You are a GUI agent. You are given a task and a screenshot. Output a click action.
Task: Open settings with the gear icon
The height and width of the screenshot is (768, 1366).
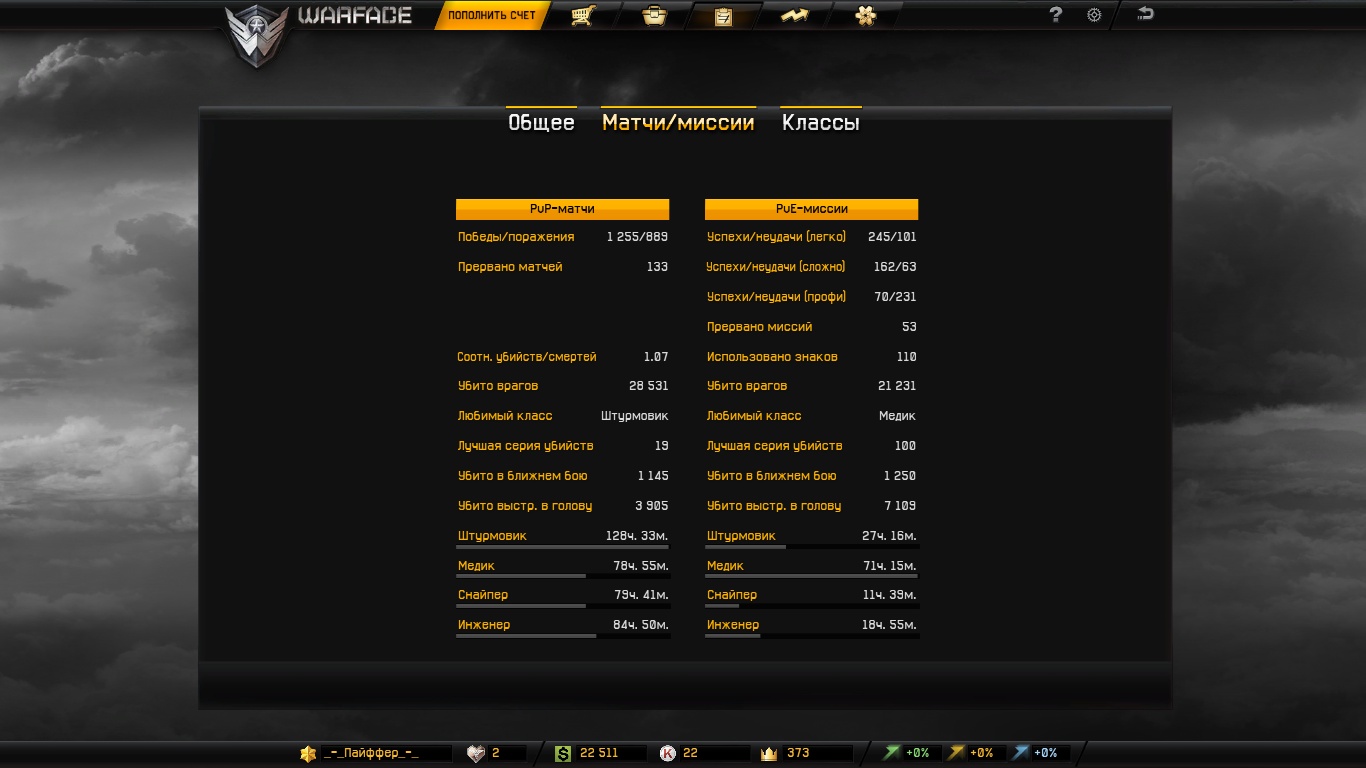(1094, 15)
